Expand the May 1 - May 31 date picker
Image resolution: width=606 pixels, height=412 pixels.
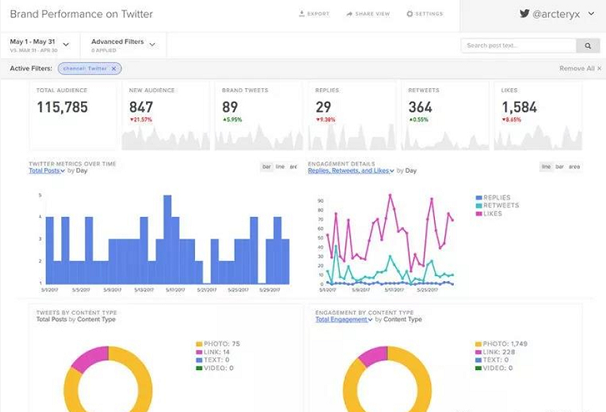click(66, 44)
